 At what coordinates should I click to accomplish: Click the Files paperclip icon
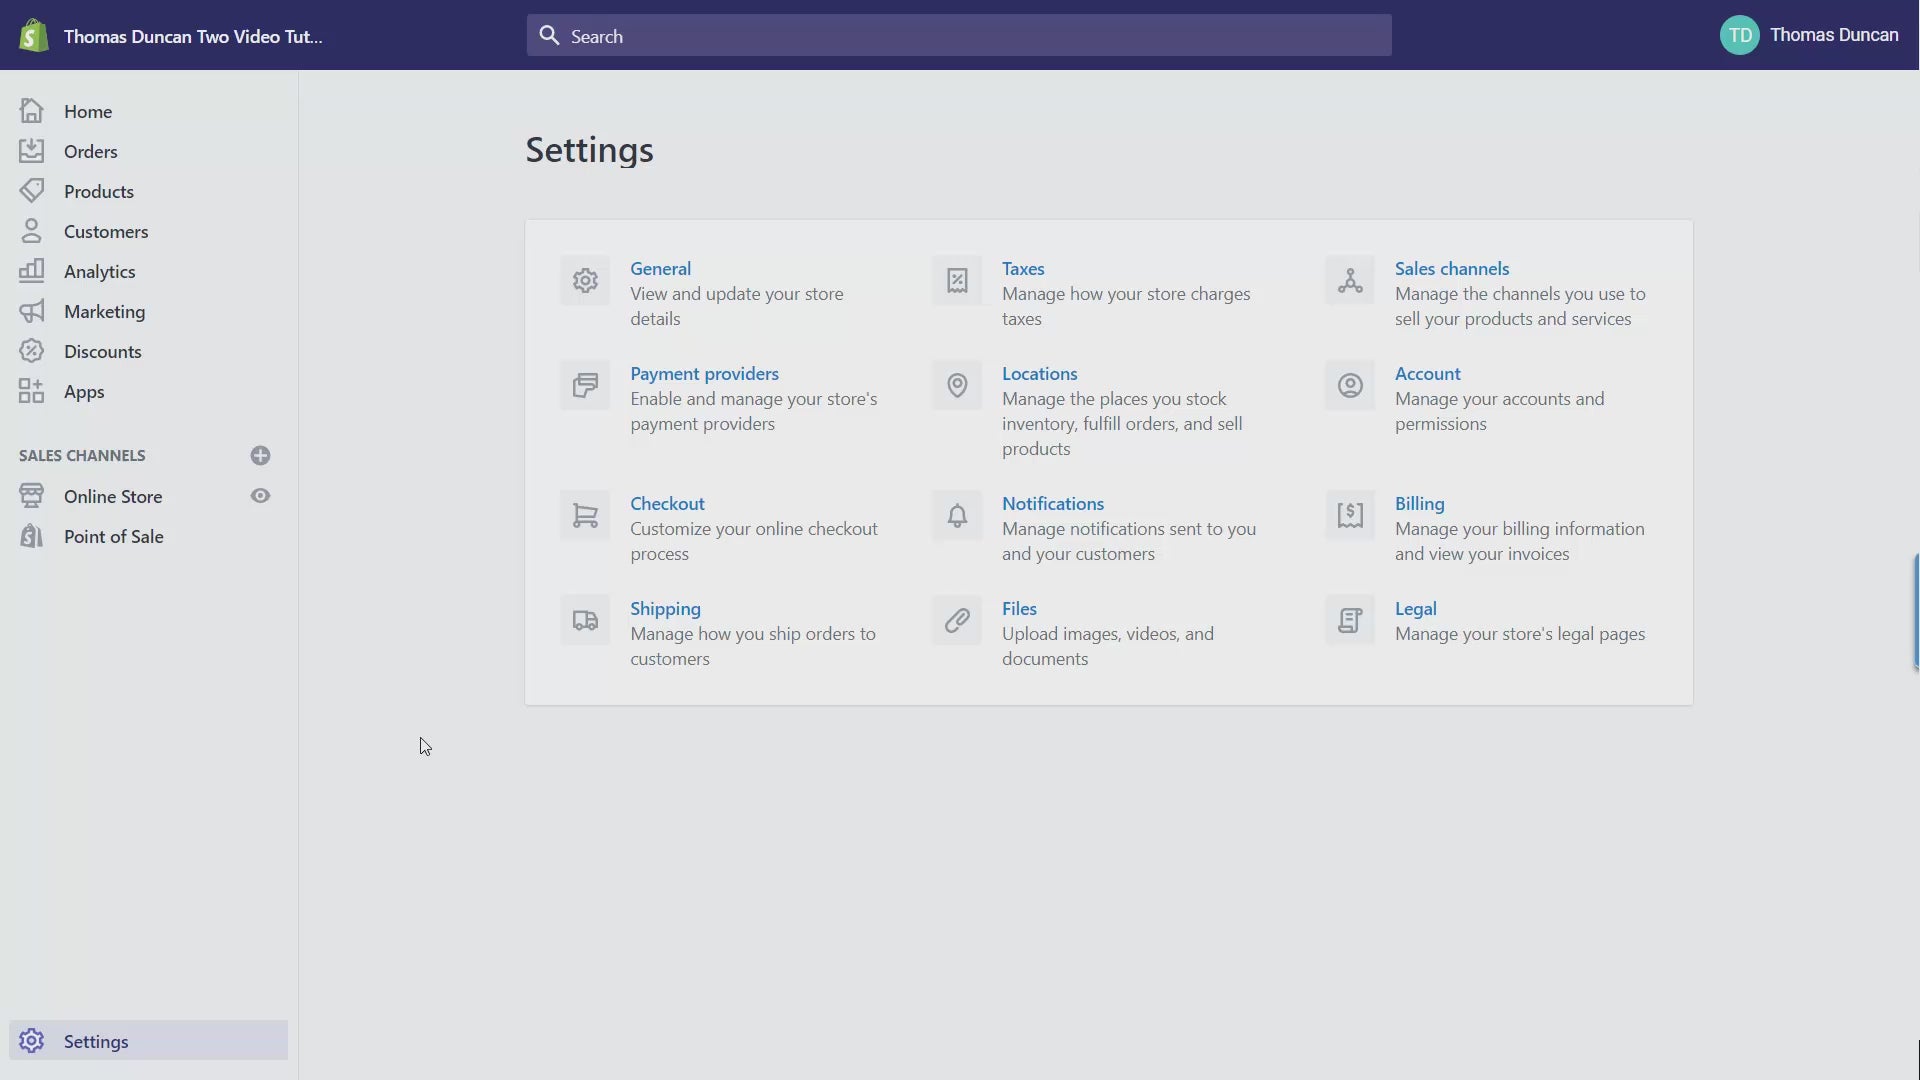[x=957, y=621]
